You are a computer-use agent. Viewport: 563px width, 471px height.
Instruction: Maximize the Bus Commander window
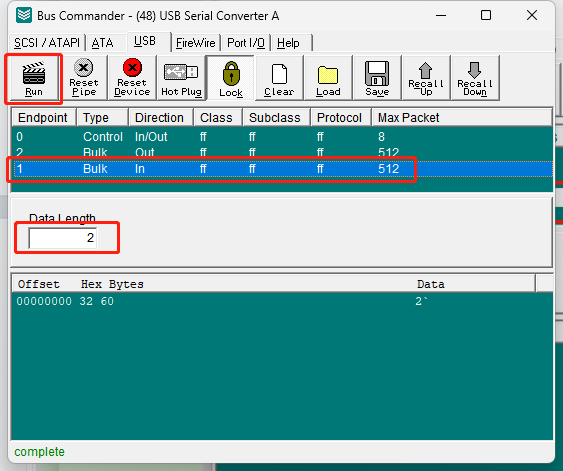pyautogui.click(x=486, y=15)
